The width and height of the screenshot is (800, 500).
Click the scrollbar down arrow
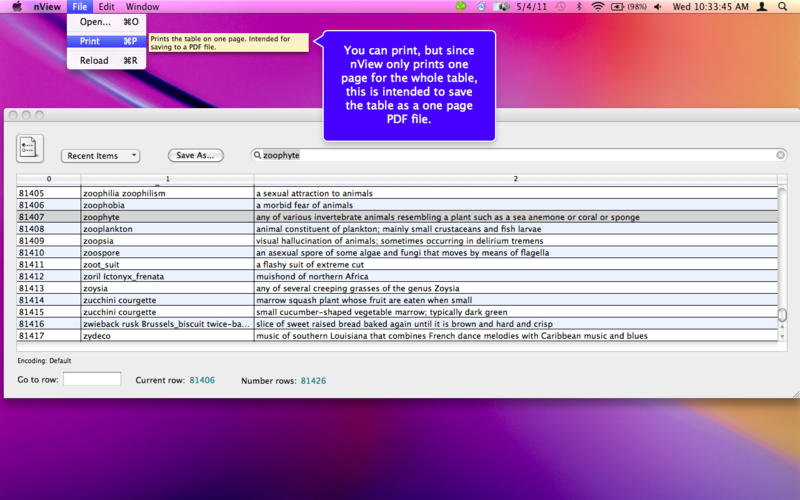click(x=782, y=336)
